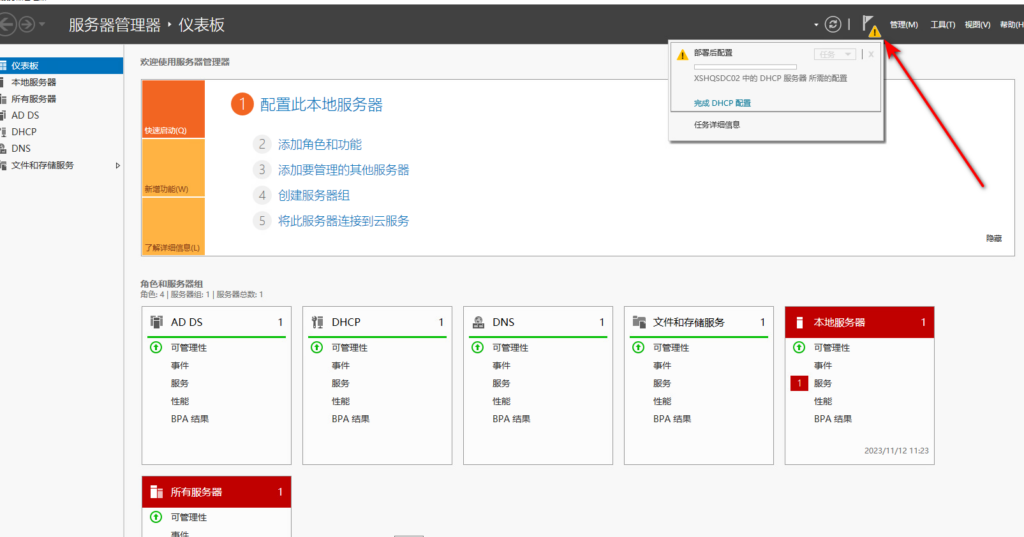
Task: Click the back navigation arrow
Action: (7, 25)
